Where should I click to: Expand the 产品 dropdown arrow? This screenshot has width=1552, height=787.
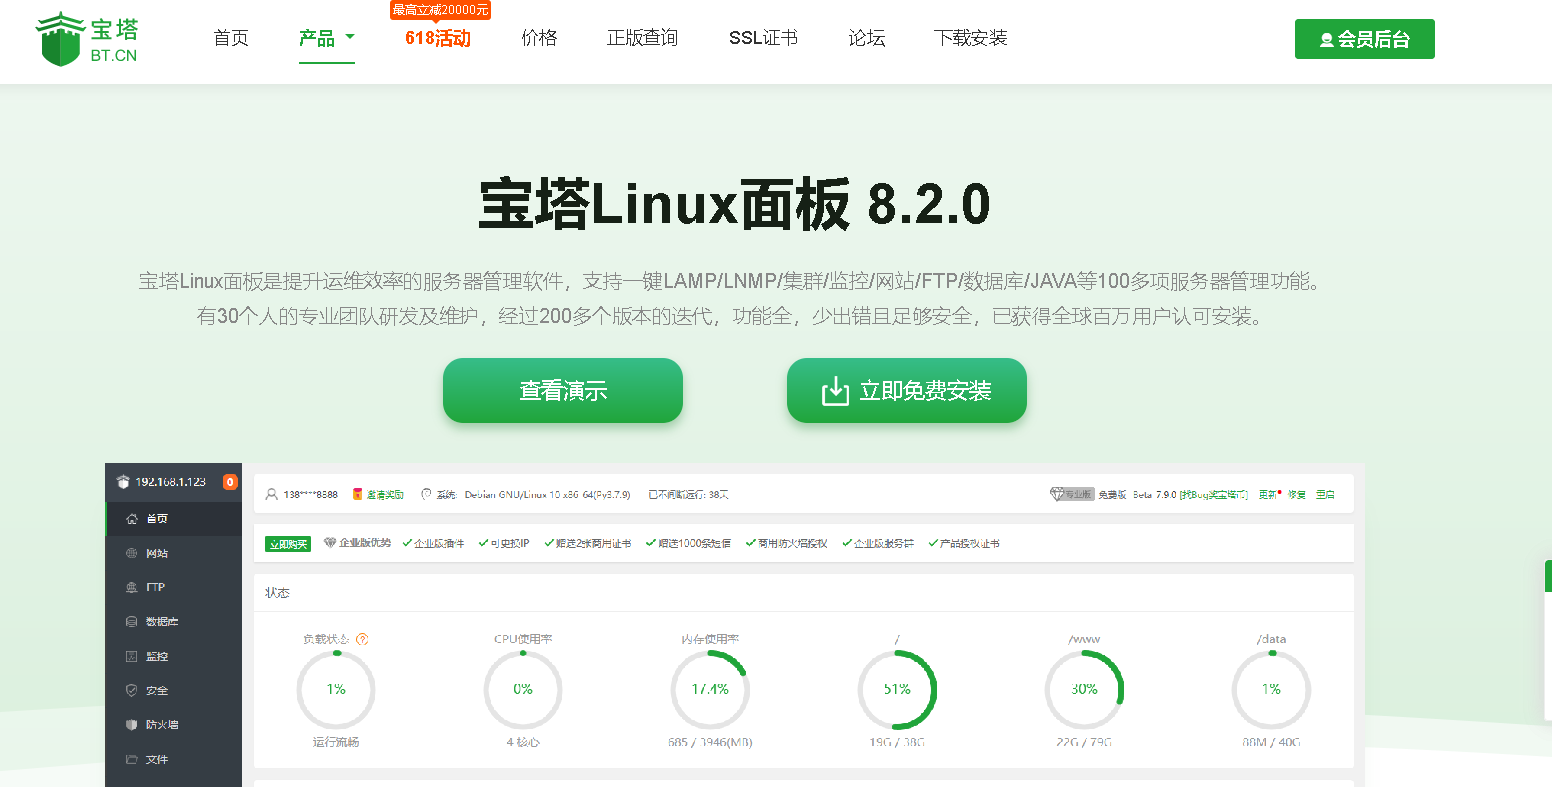[350, 37]
